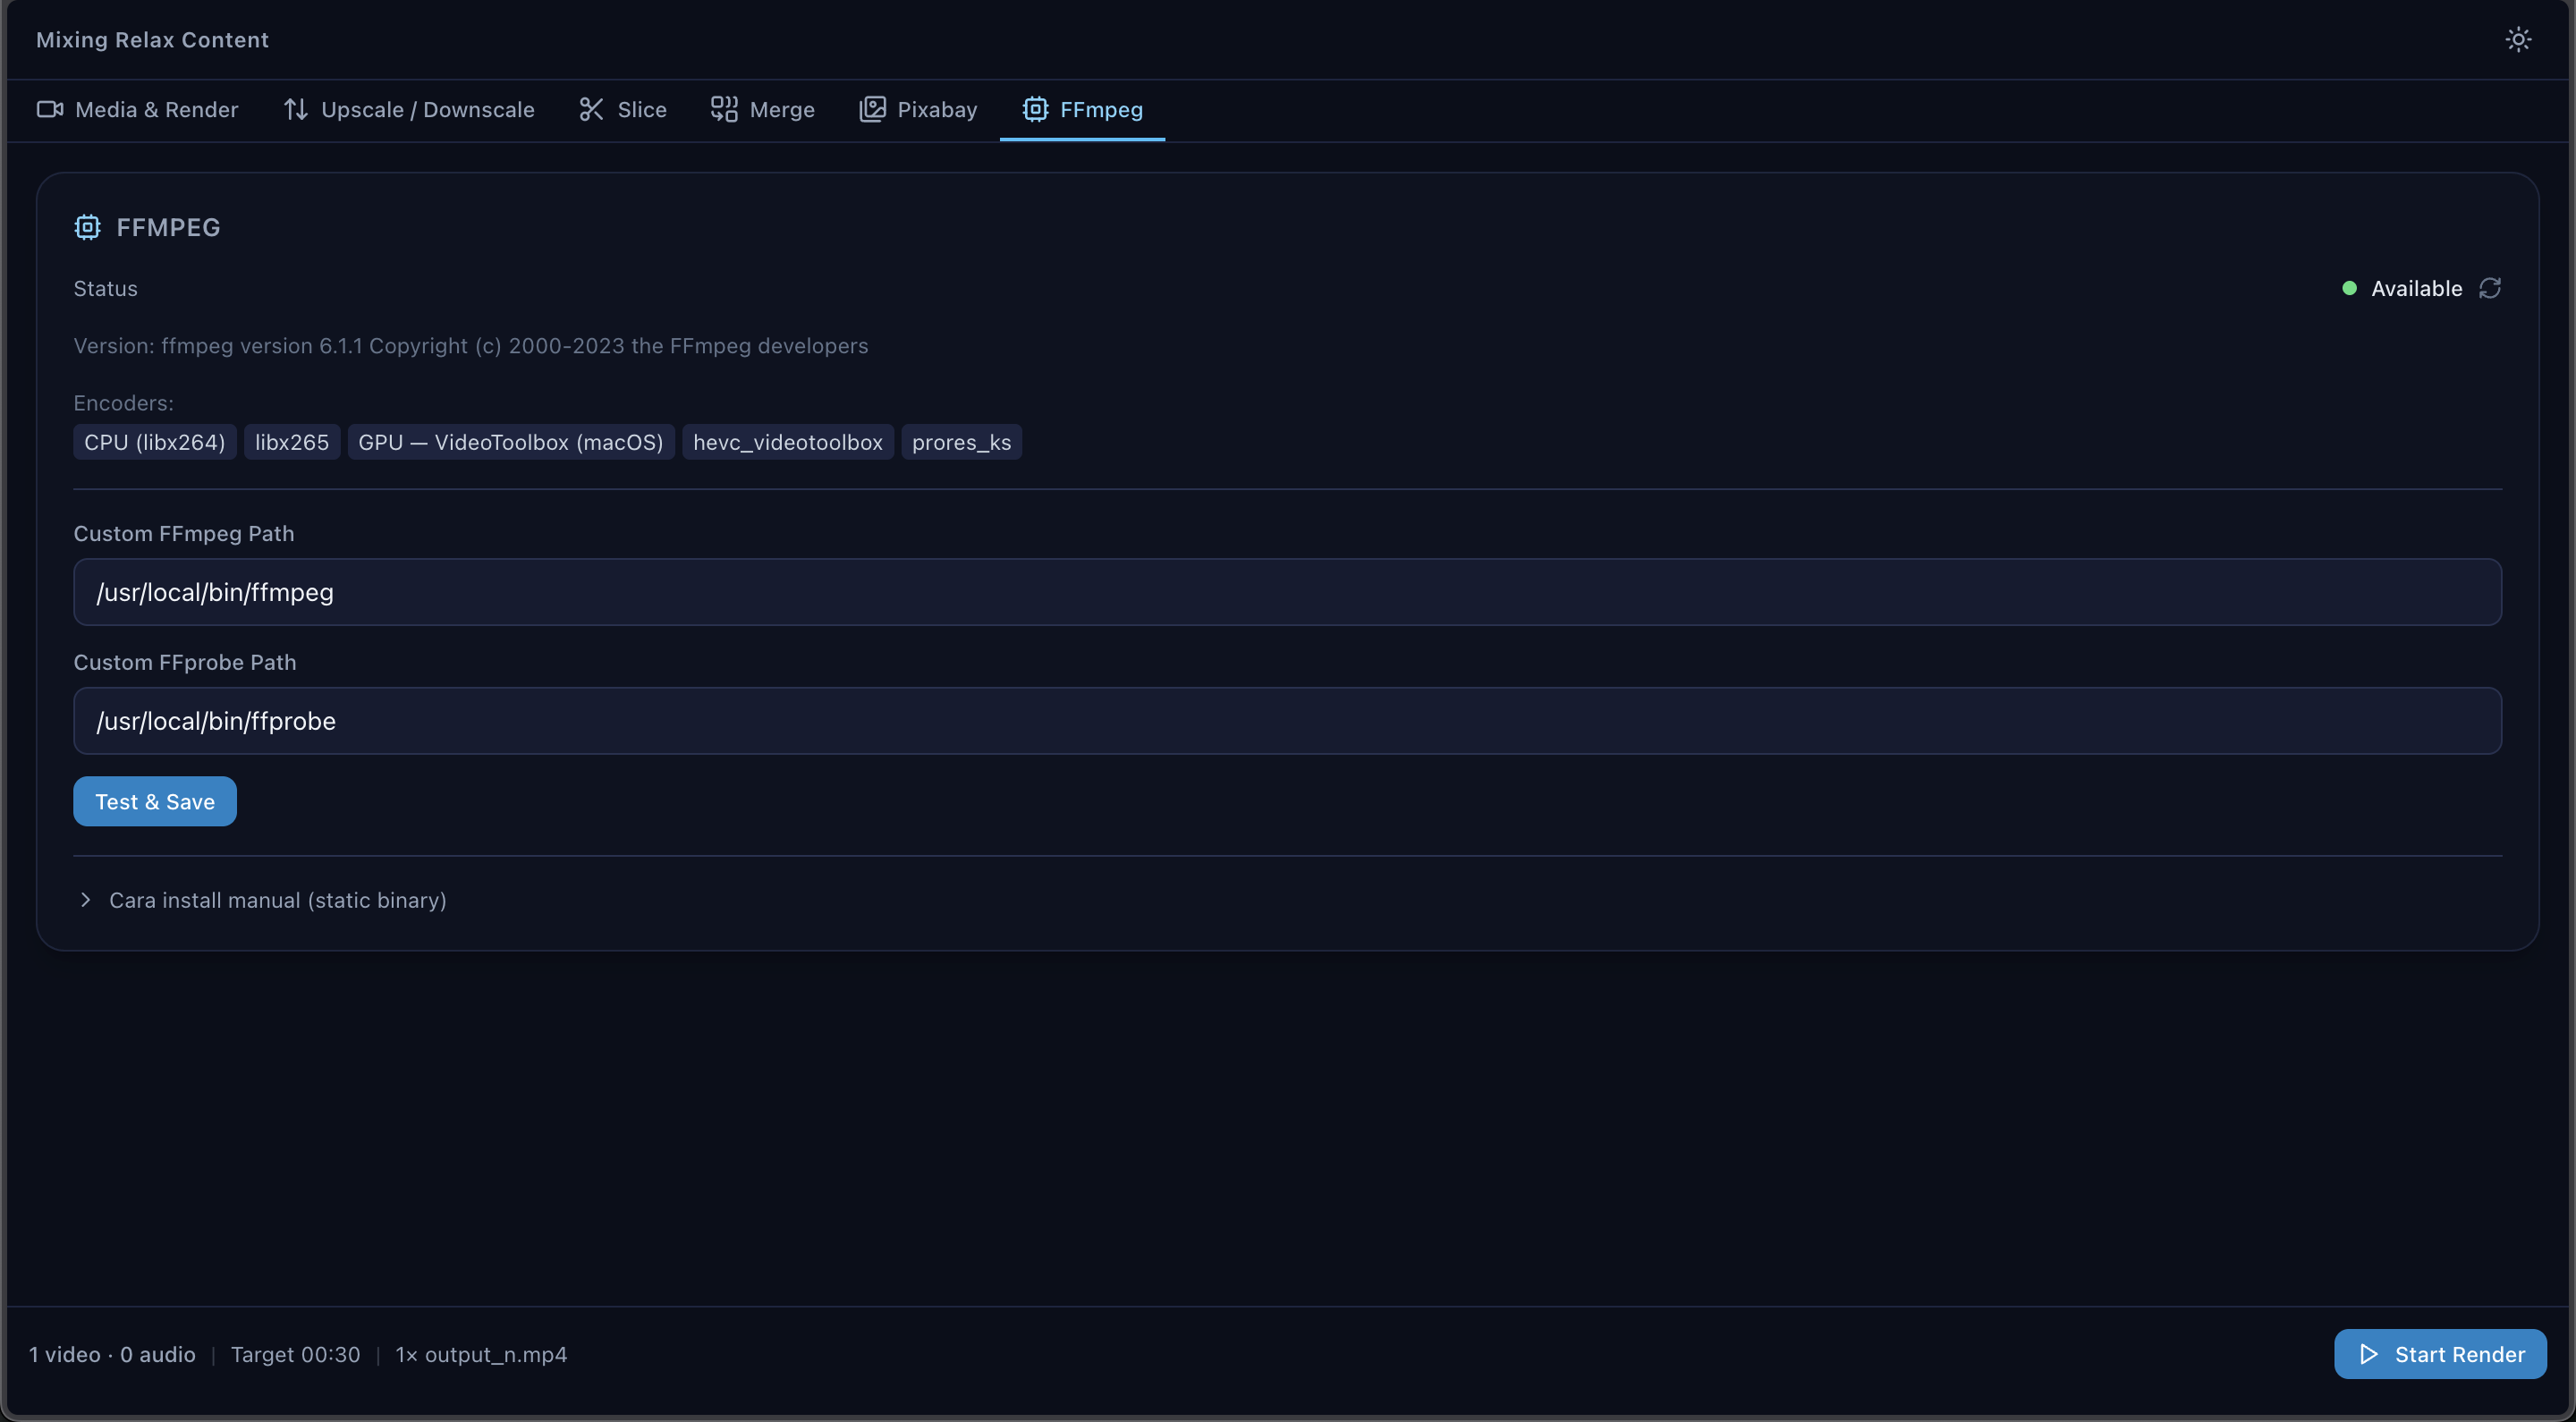Click the image icon of Pixabay
Image resolution: width=2576 pixels, height=1422 pixels.
click(x=872, y=109)
